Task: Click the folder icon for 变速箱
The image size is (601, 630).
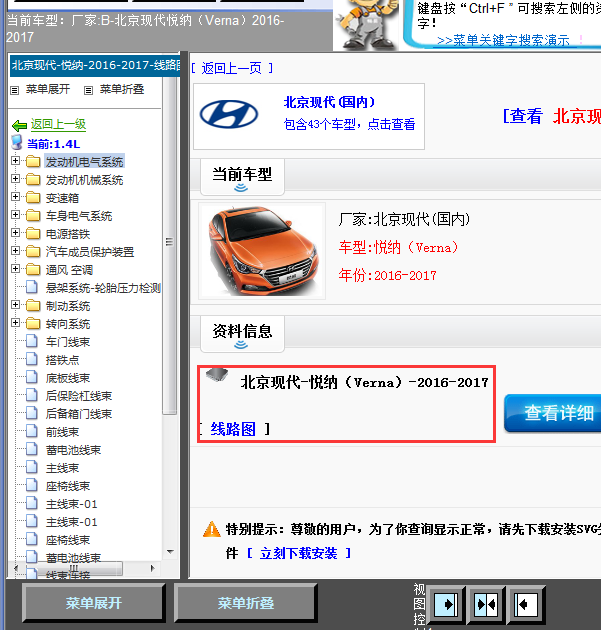Action: (33, 197)
